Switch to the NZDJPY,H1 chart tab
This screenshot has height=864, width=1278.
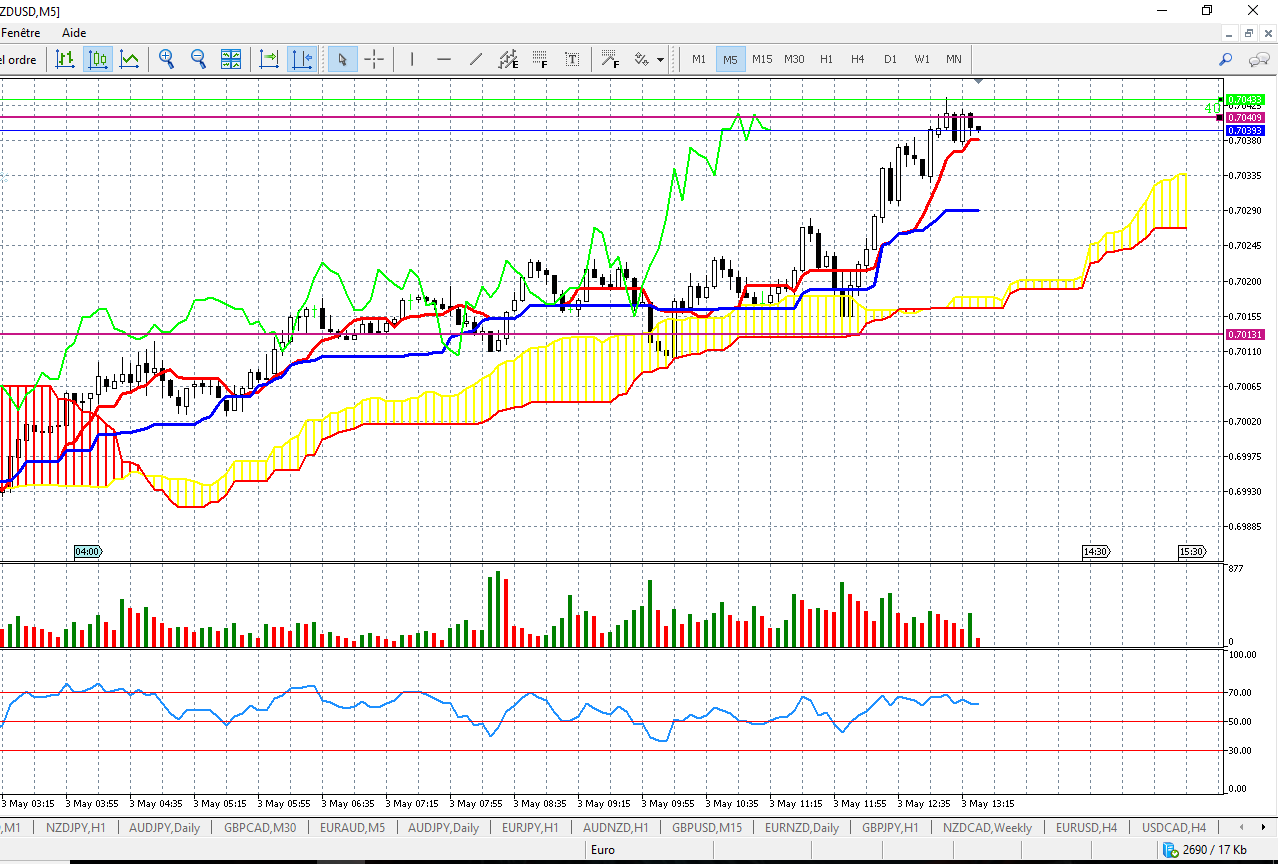76,828
